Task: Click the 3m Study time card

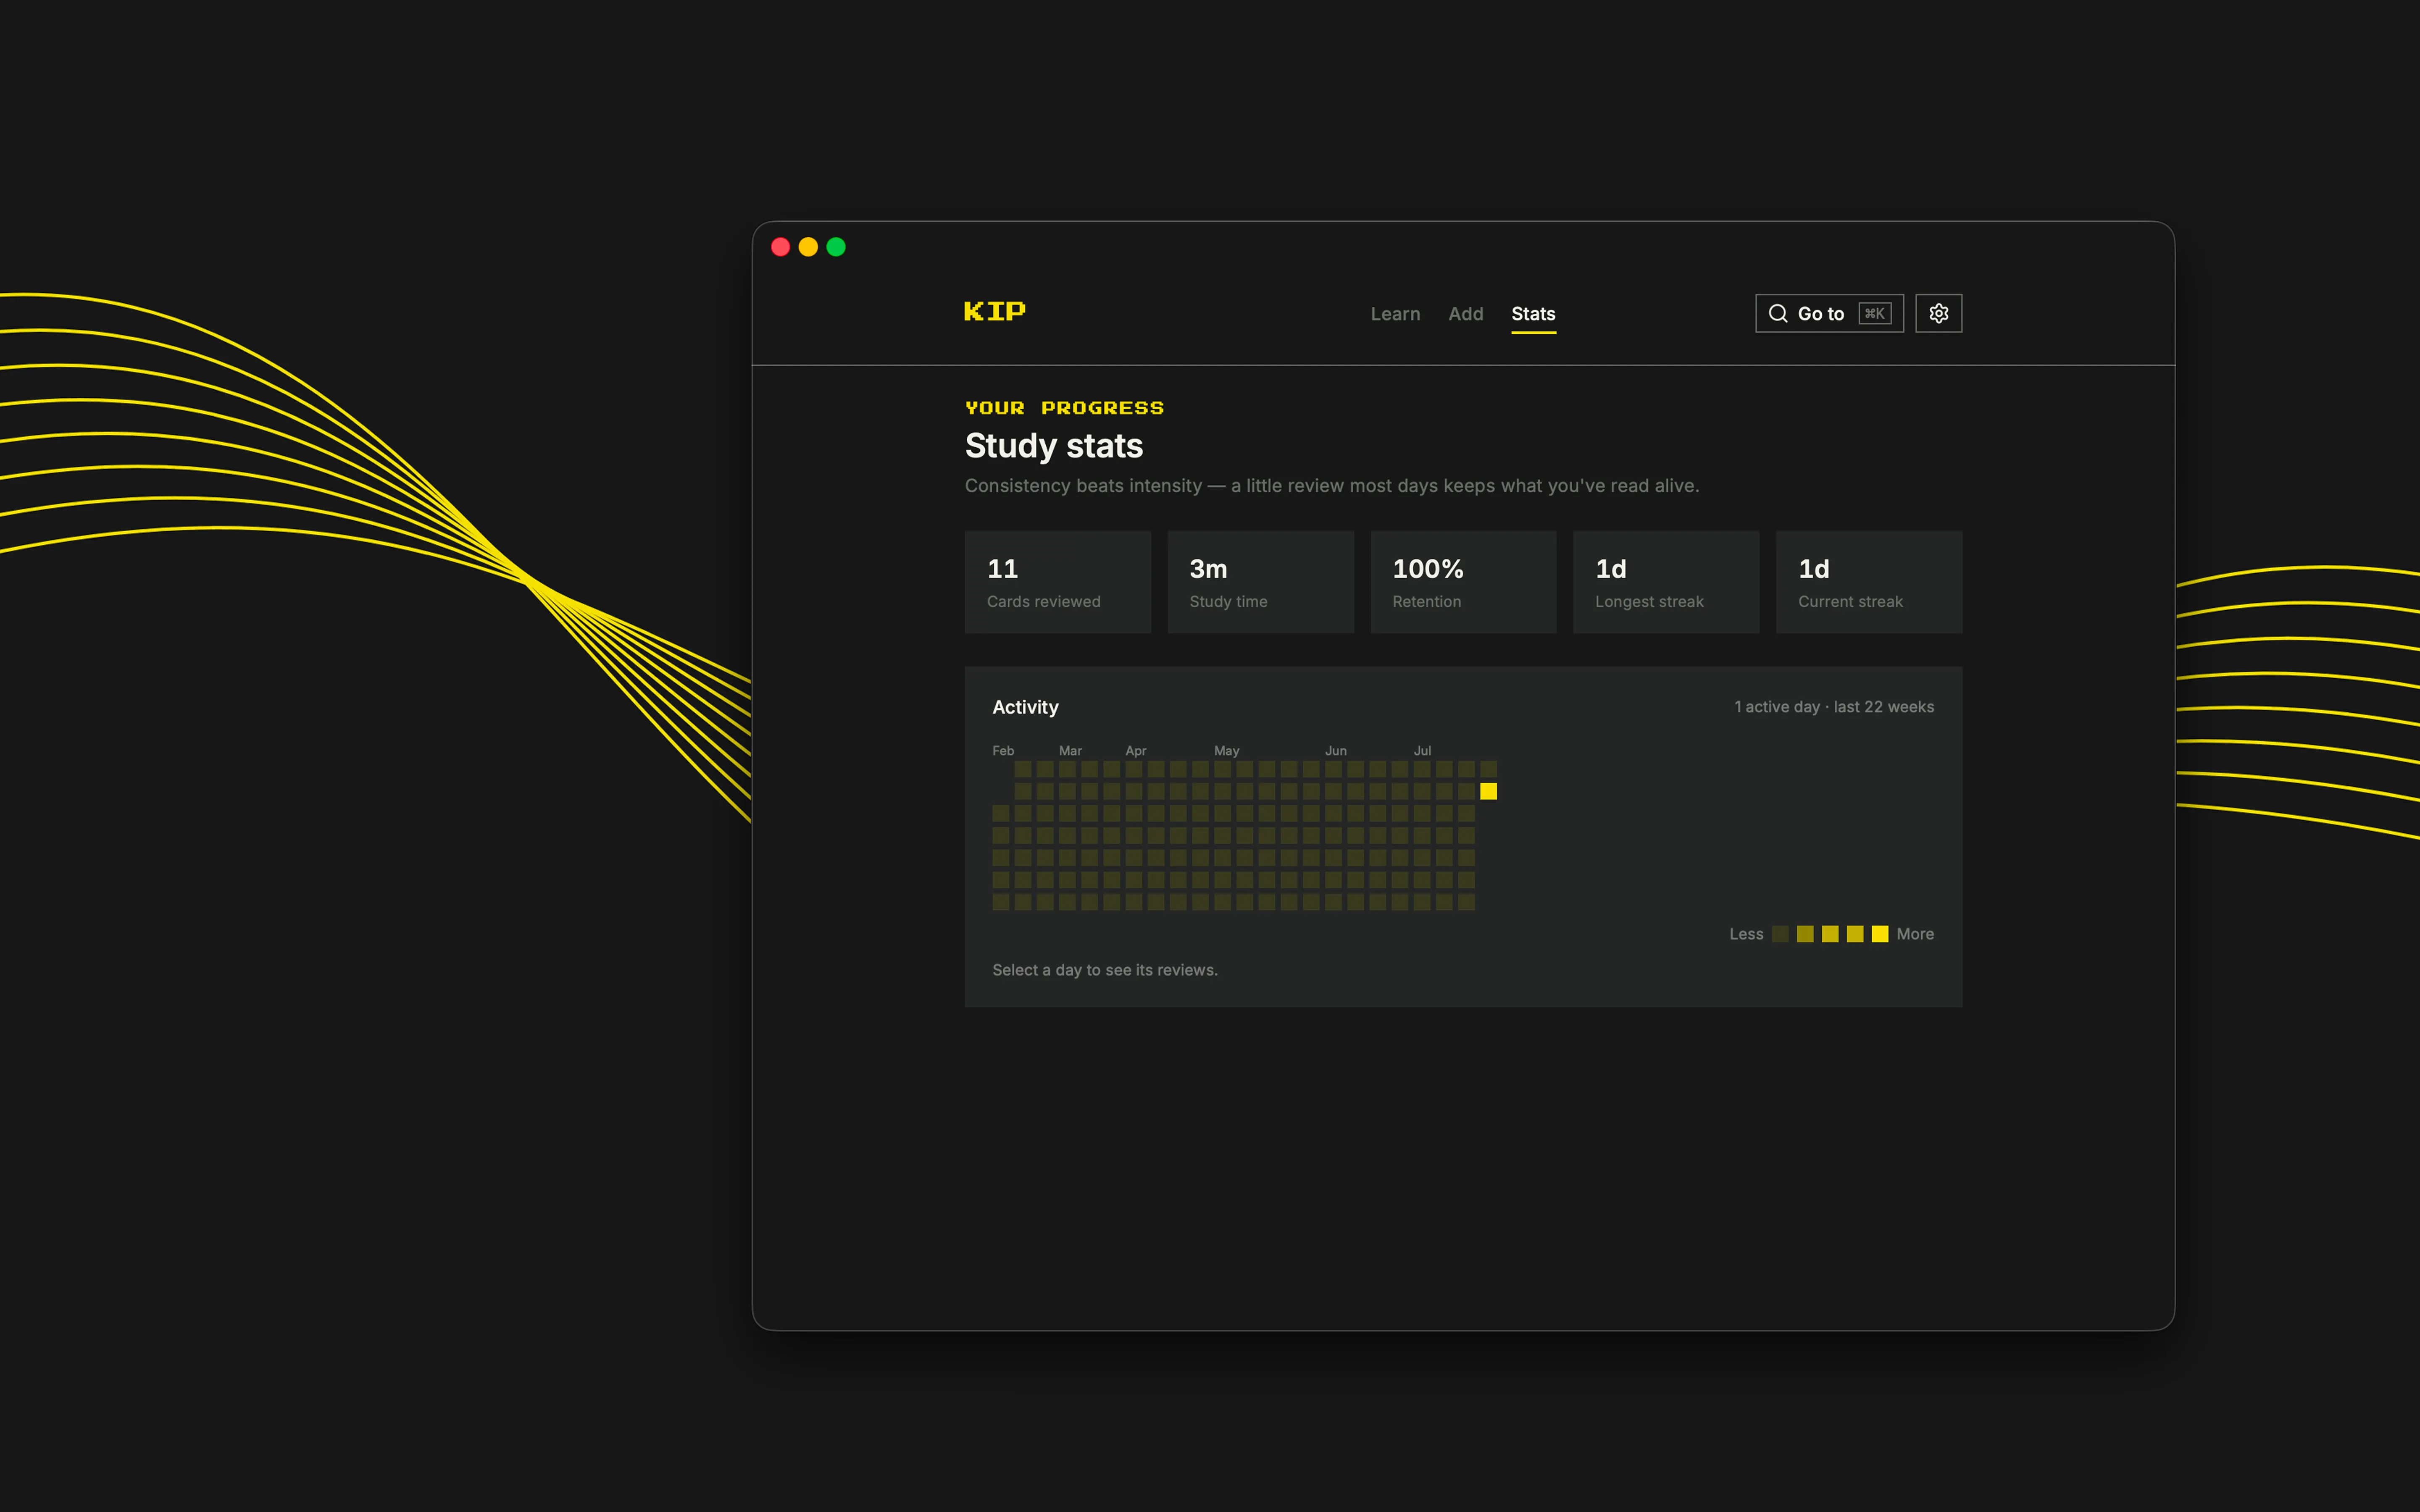Action: click(1260, 582)
